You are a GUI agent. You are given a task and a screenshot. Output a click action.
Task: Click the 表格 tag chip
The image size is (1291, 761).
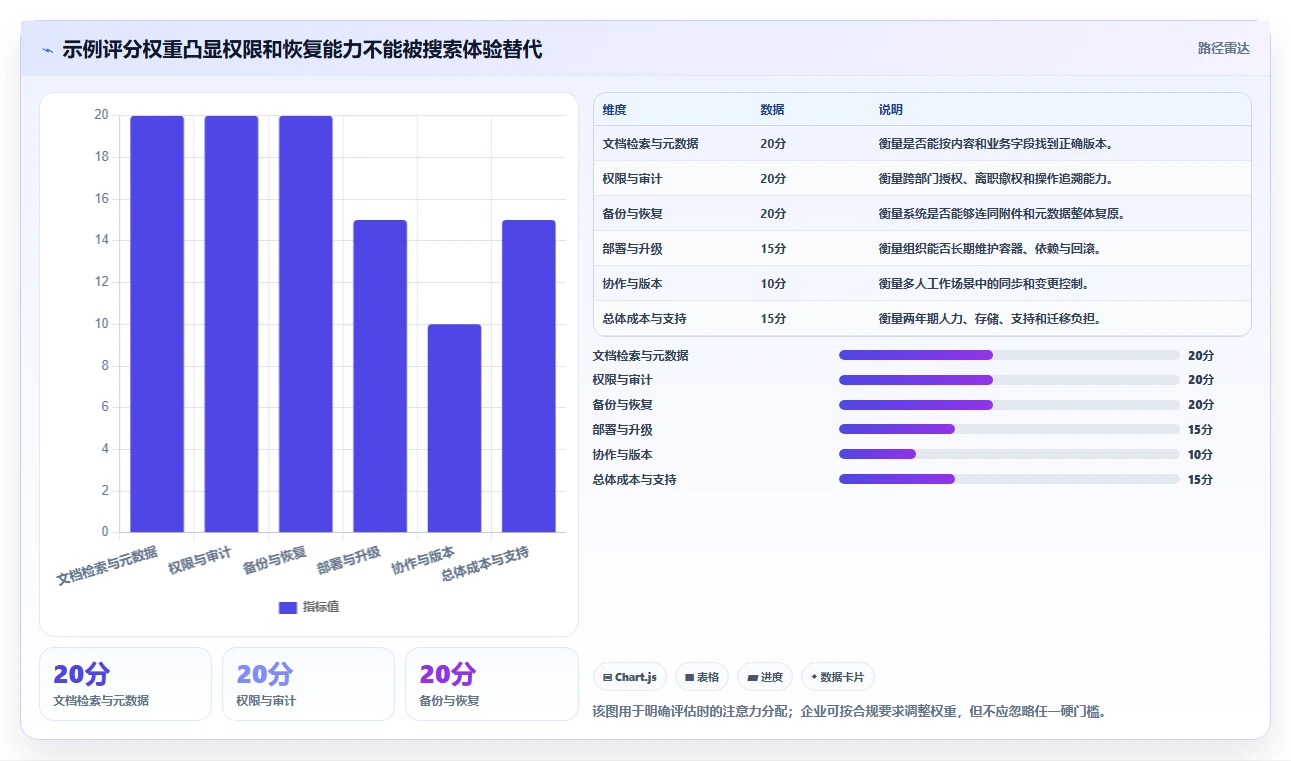702,677
